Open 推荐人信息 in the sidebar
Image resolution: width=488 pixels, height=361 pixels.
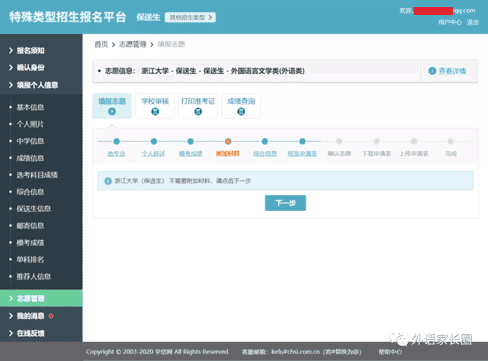click(34, 276)
